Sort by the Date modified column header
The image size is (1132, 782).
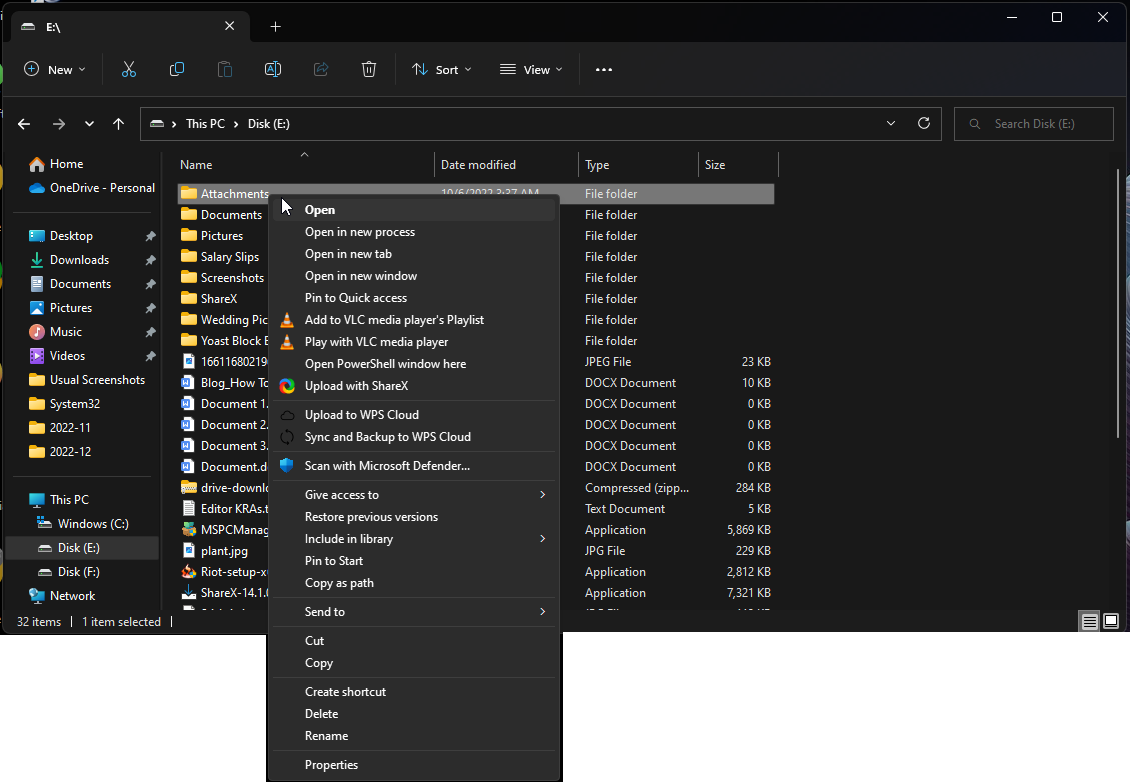(x=506, y=165)
